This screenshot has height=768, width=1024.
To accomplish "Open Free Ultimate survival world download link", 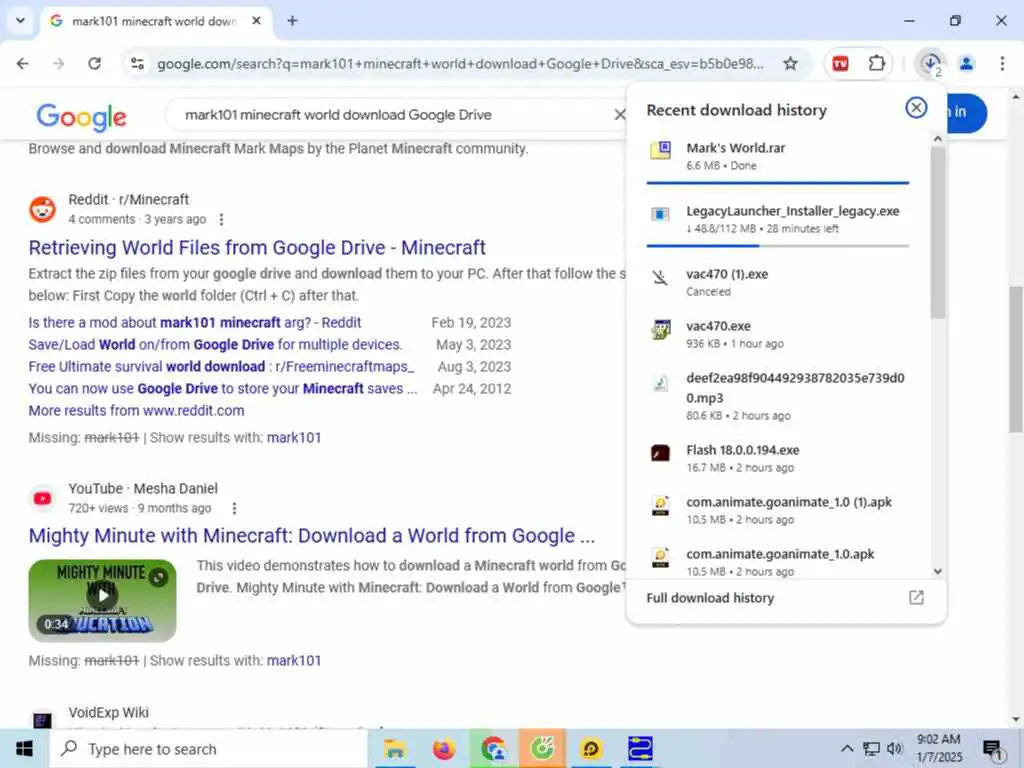I will coord(221,367).
